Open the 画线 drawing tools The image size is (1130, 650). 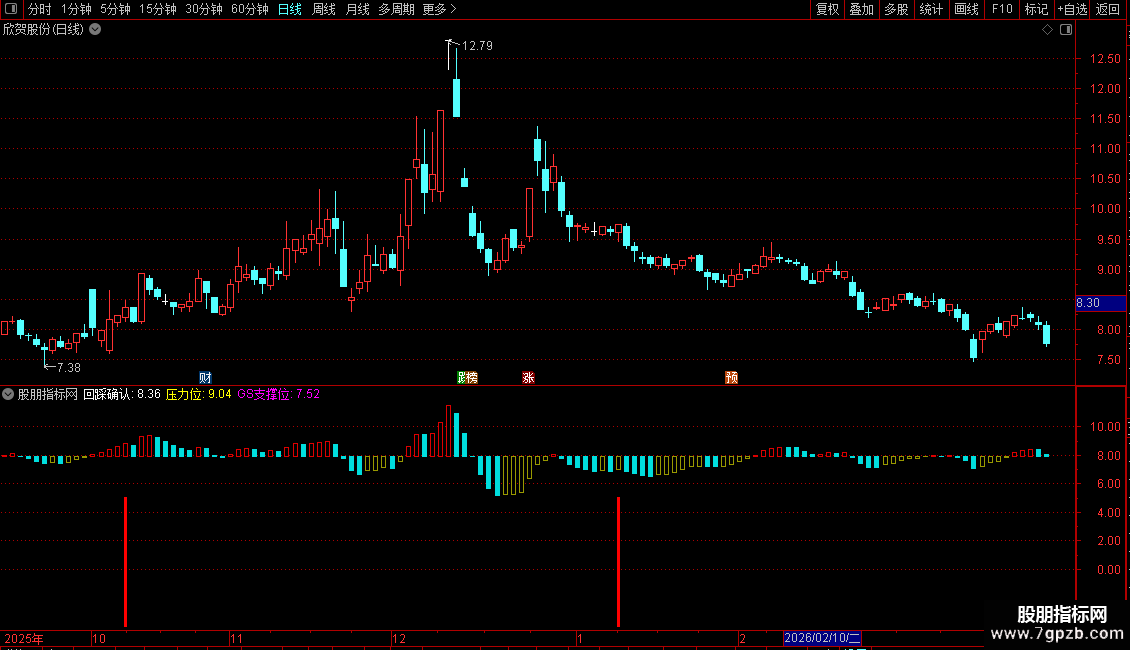[966, 9]
